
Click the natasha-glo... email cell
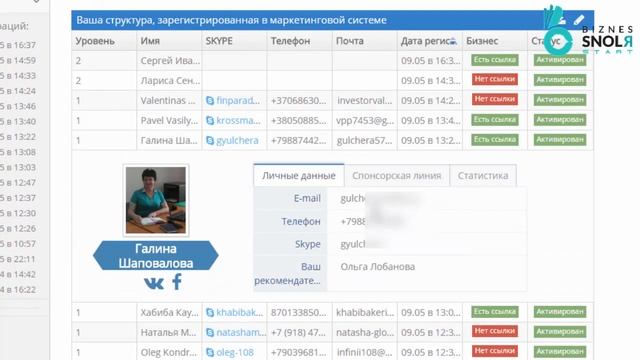click(x=364, y=333)
